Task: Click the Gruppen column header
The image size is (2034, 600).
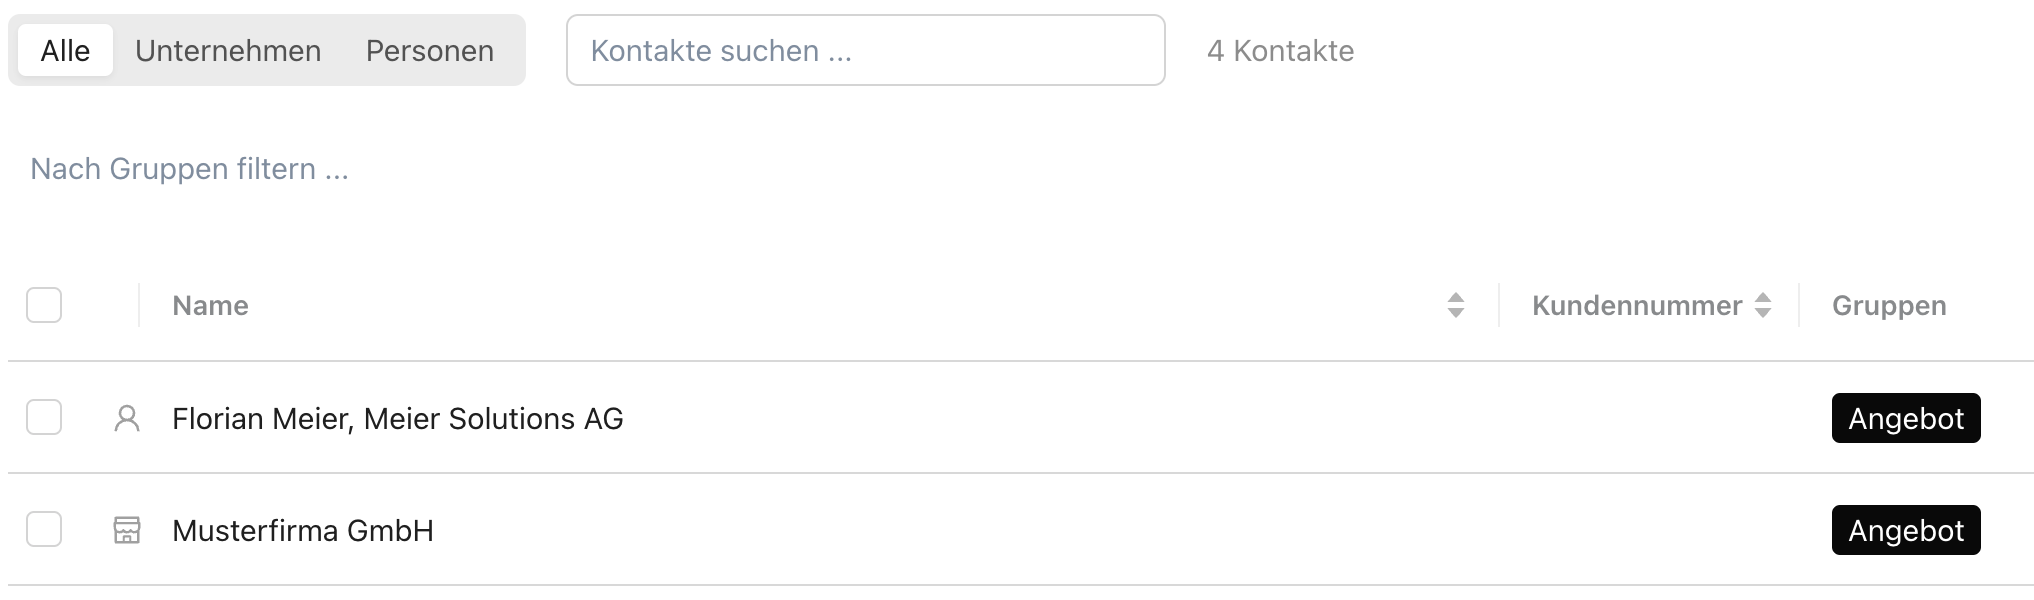Action: [1888, 305]
